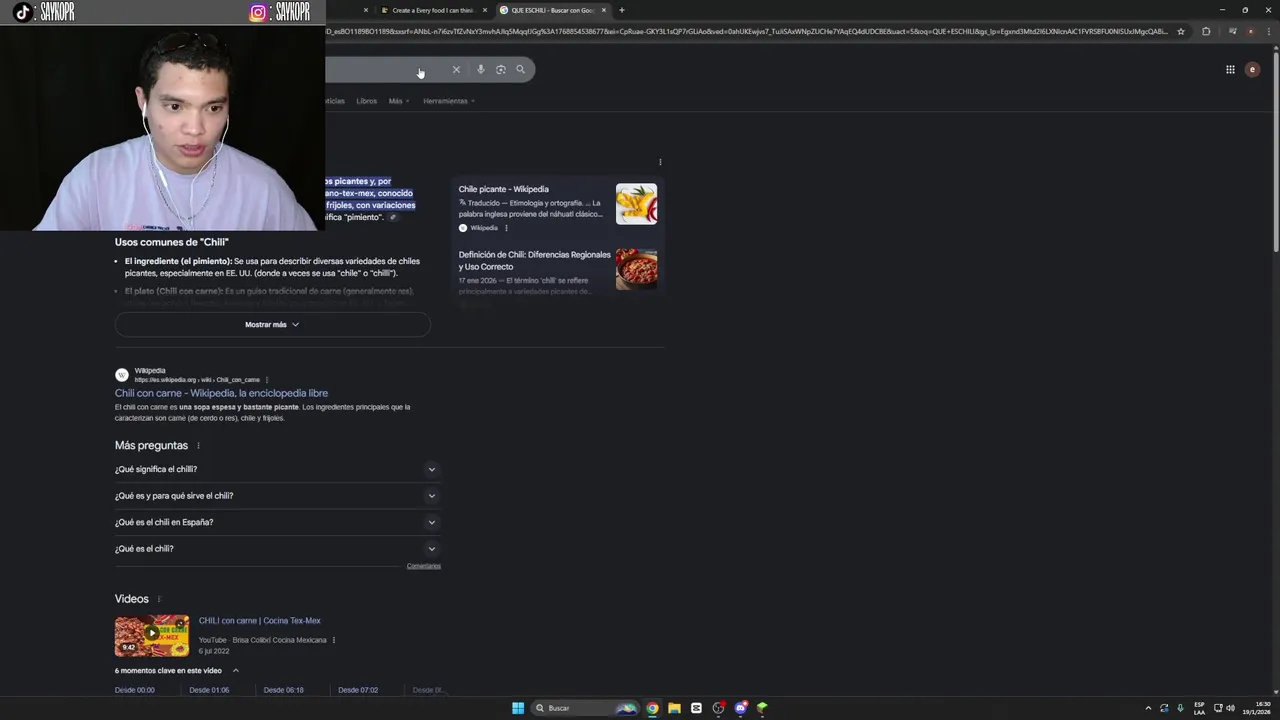This screenshot has height=720, width=1280.
Task: Open CapCut from the taskbar
Action: [x=696, y=708]
